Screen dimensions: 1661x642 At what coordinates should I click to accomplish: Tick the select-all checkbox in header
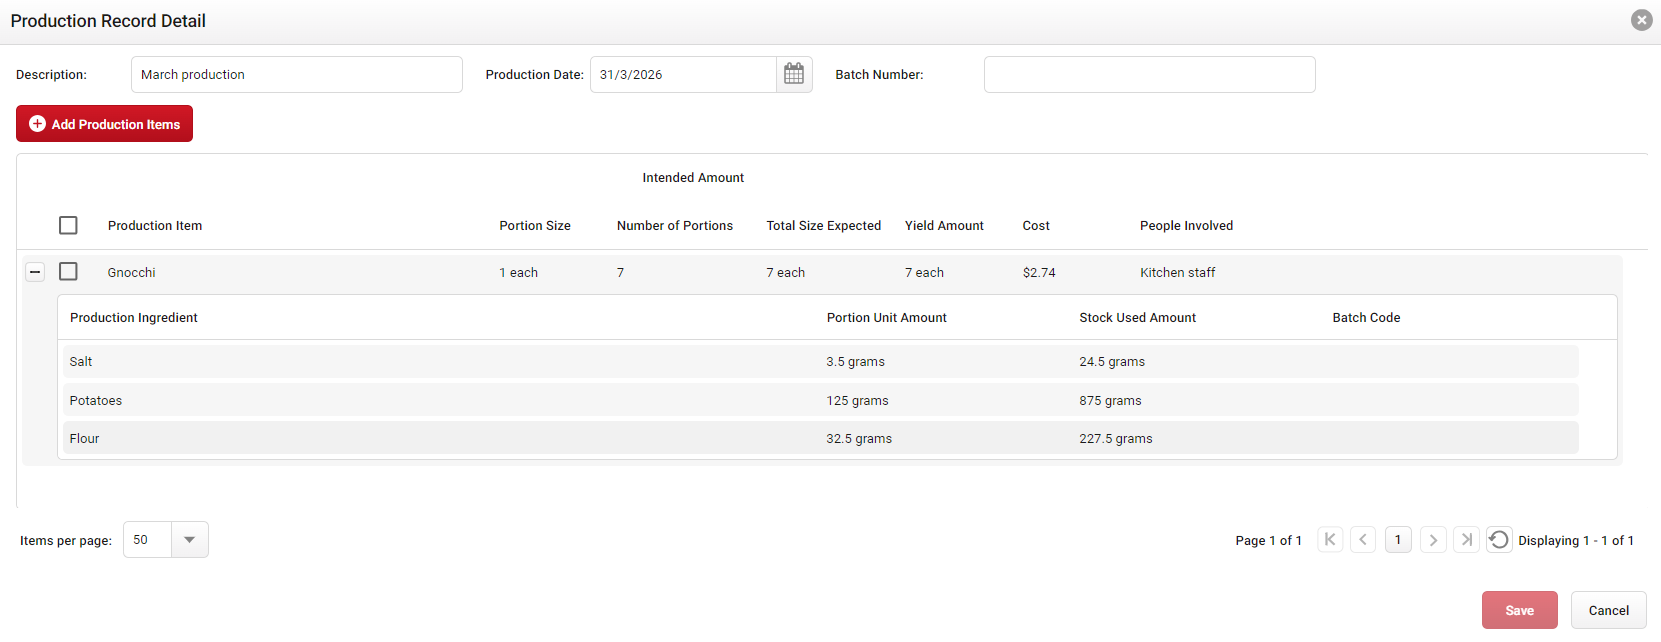coord(68,225)
